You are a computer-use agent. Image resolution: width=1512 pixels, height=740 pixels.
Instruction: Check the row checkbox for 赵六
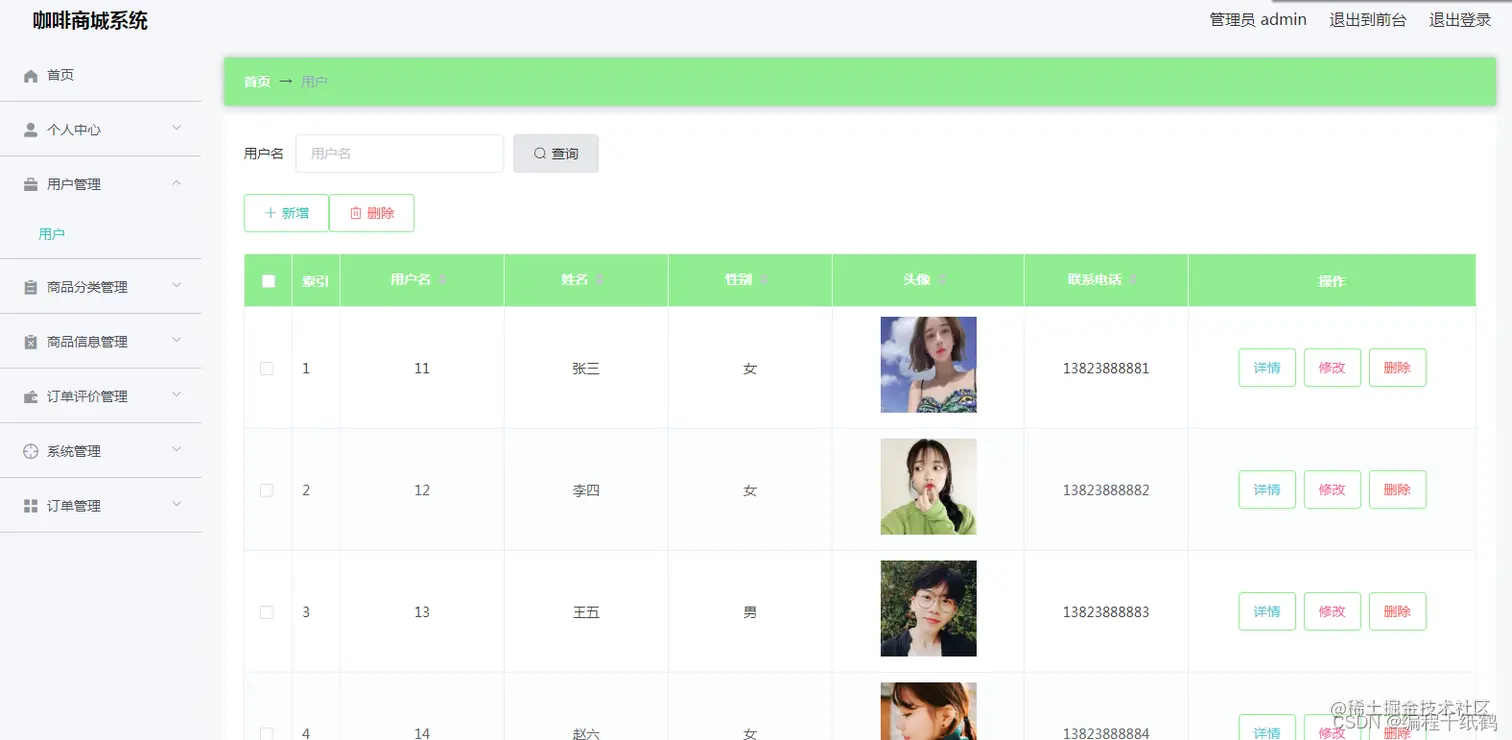coord(267,733)
